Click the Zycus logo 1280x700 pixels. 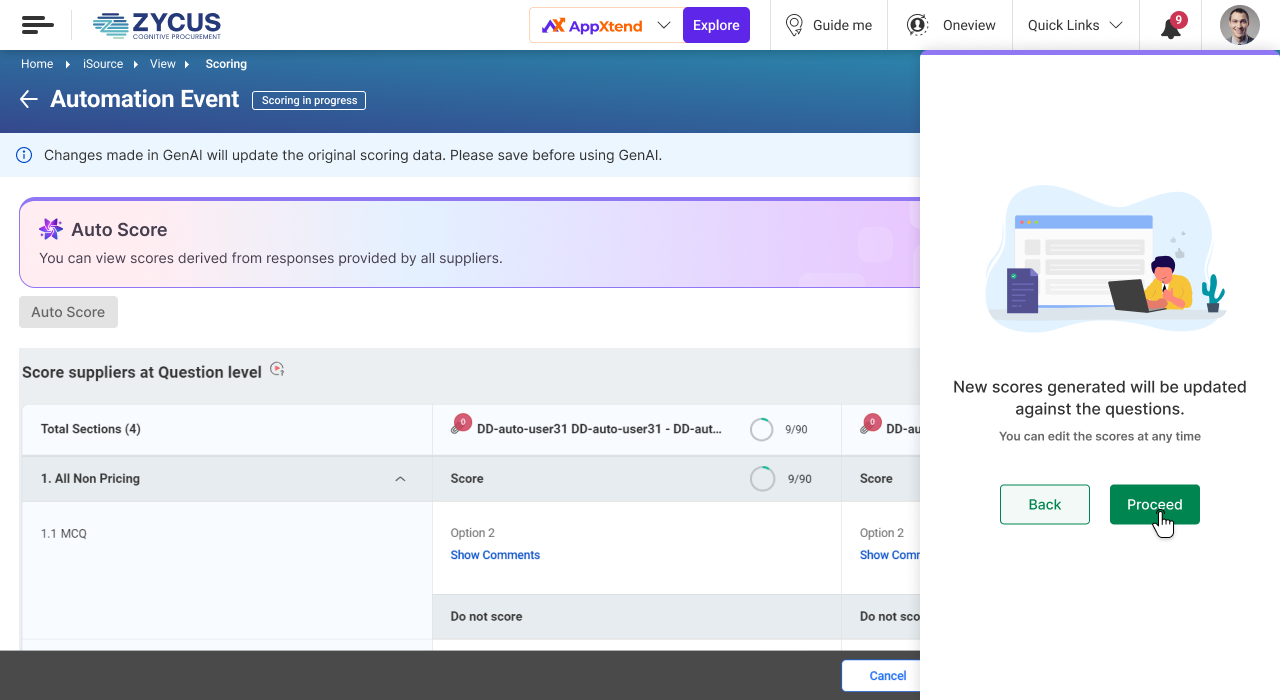(157, 25)
